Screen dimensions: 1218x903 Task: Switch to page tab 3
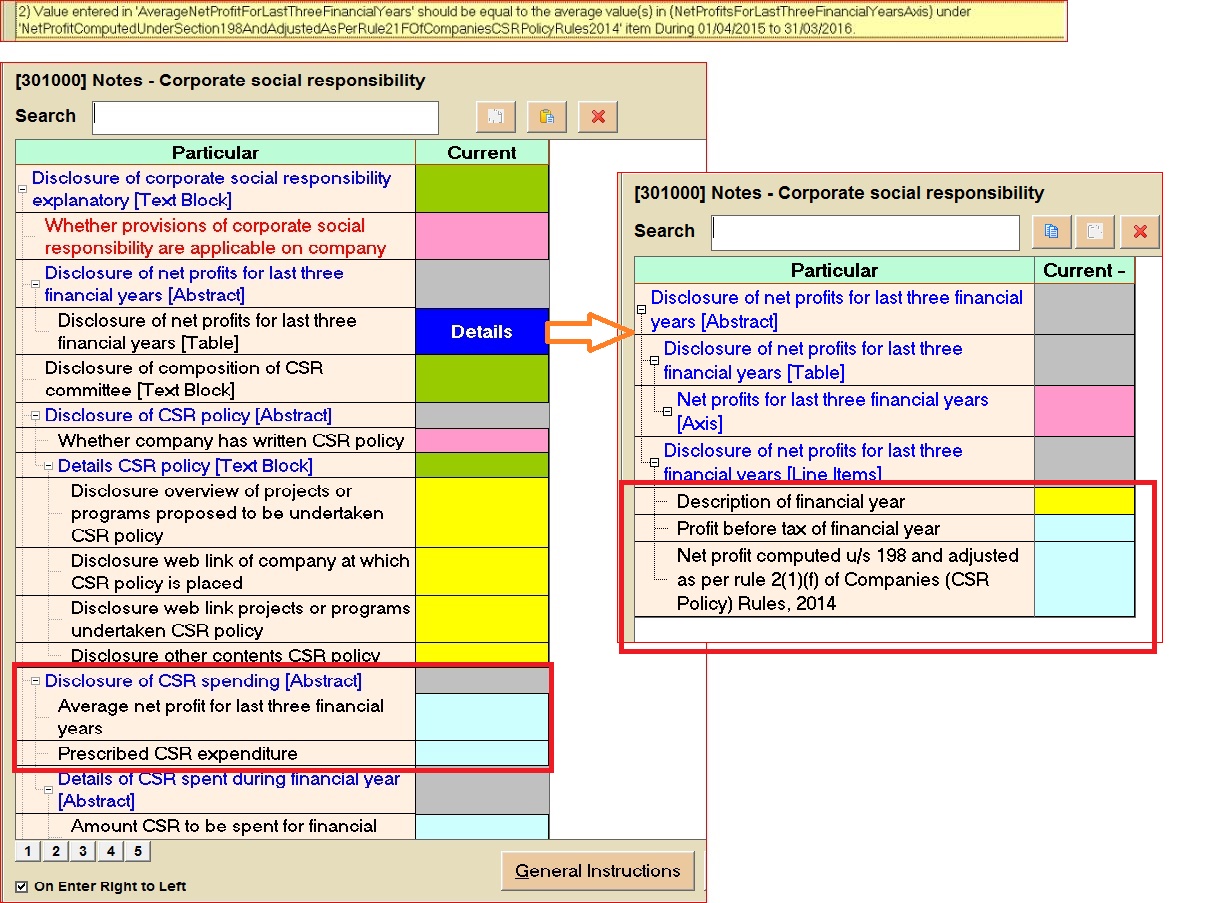[x=83, y=852]
